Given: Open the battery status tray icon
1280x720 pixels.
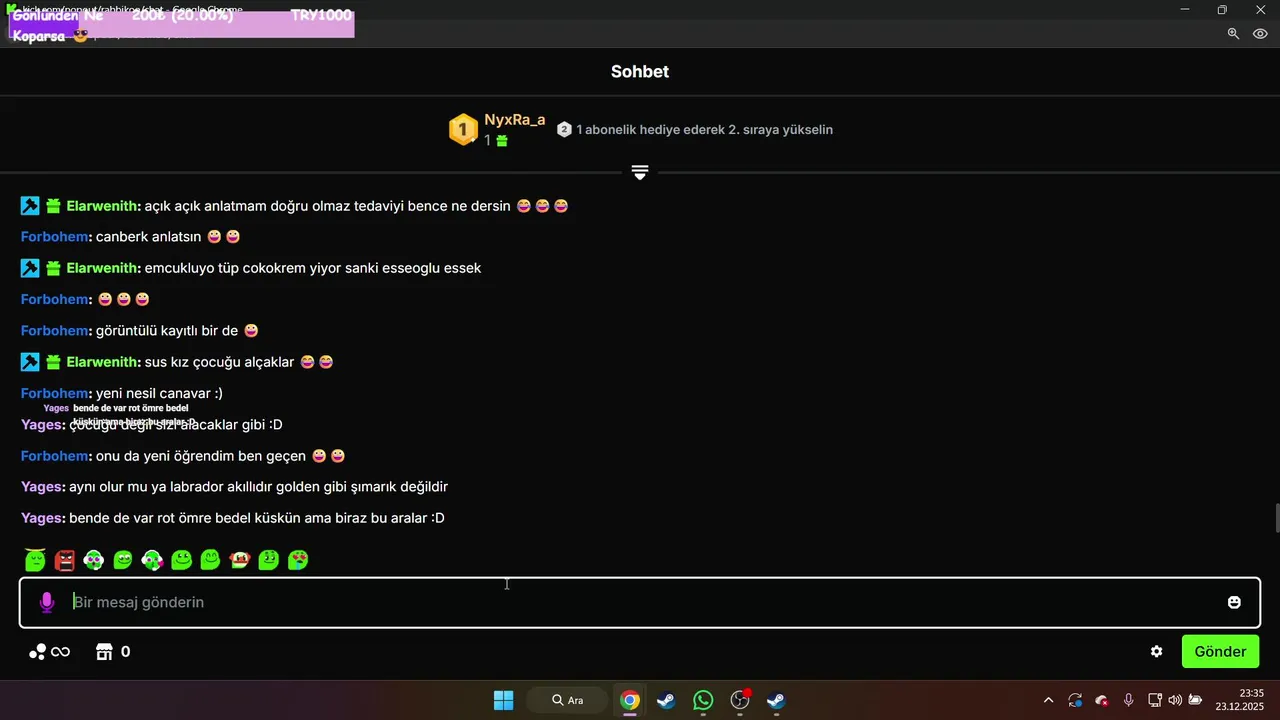Looking at the screenshot, I should click(x=1195, y=700).
